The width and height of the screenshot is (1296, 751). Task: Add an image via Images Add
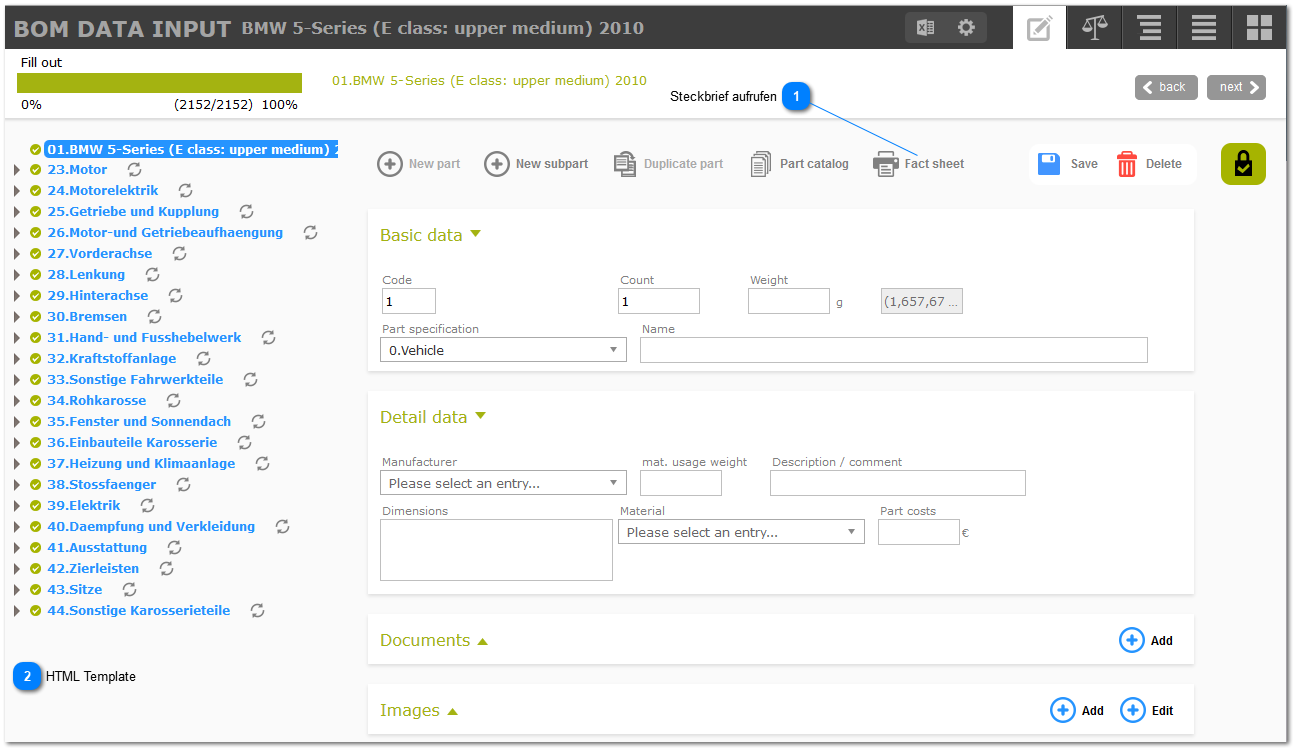[1077, 710]
